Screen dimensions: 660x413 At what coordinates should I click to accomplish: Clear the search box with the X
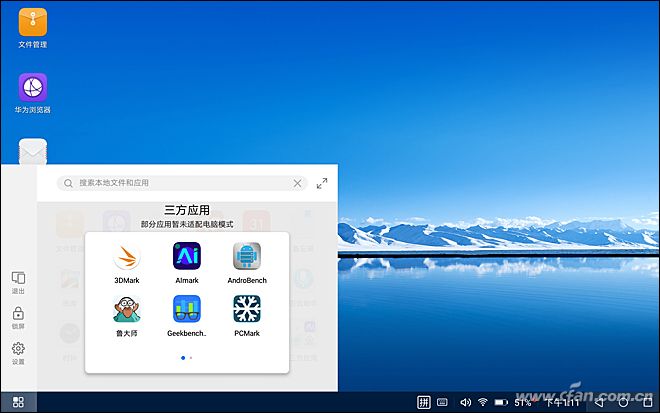(x=297, y=184)
